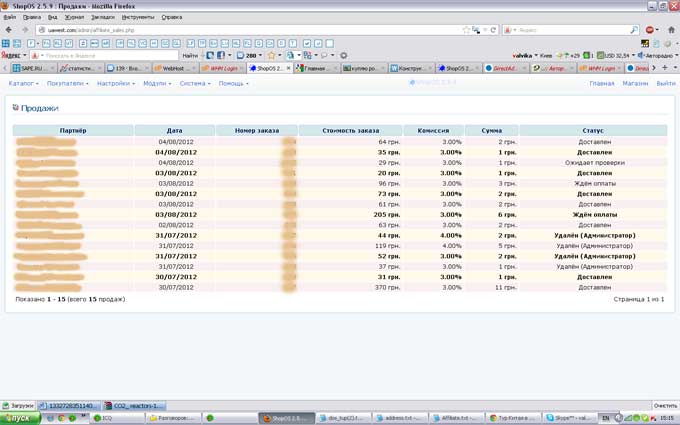The height and width of the screenshot is (425, 680).
Task: Expand the Покупатели dropdown menu
Action: [68, 83]
